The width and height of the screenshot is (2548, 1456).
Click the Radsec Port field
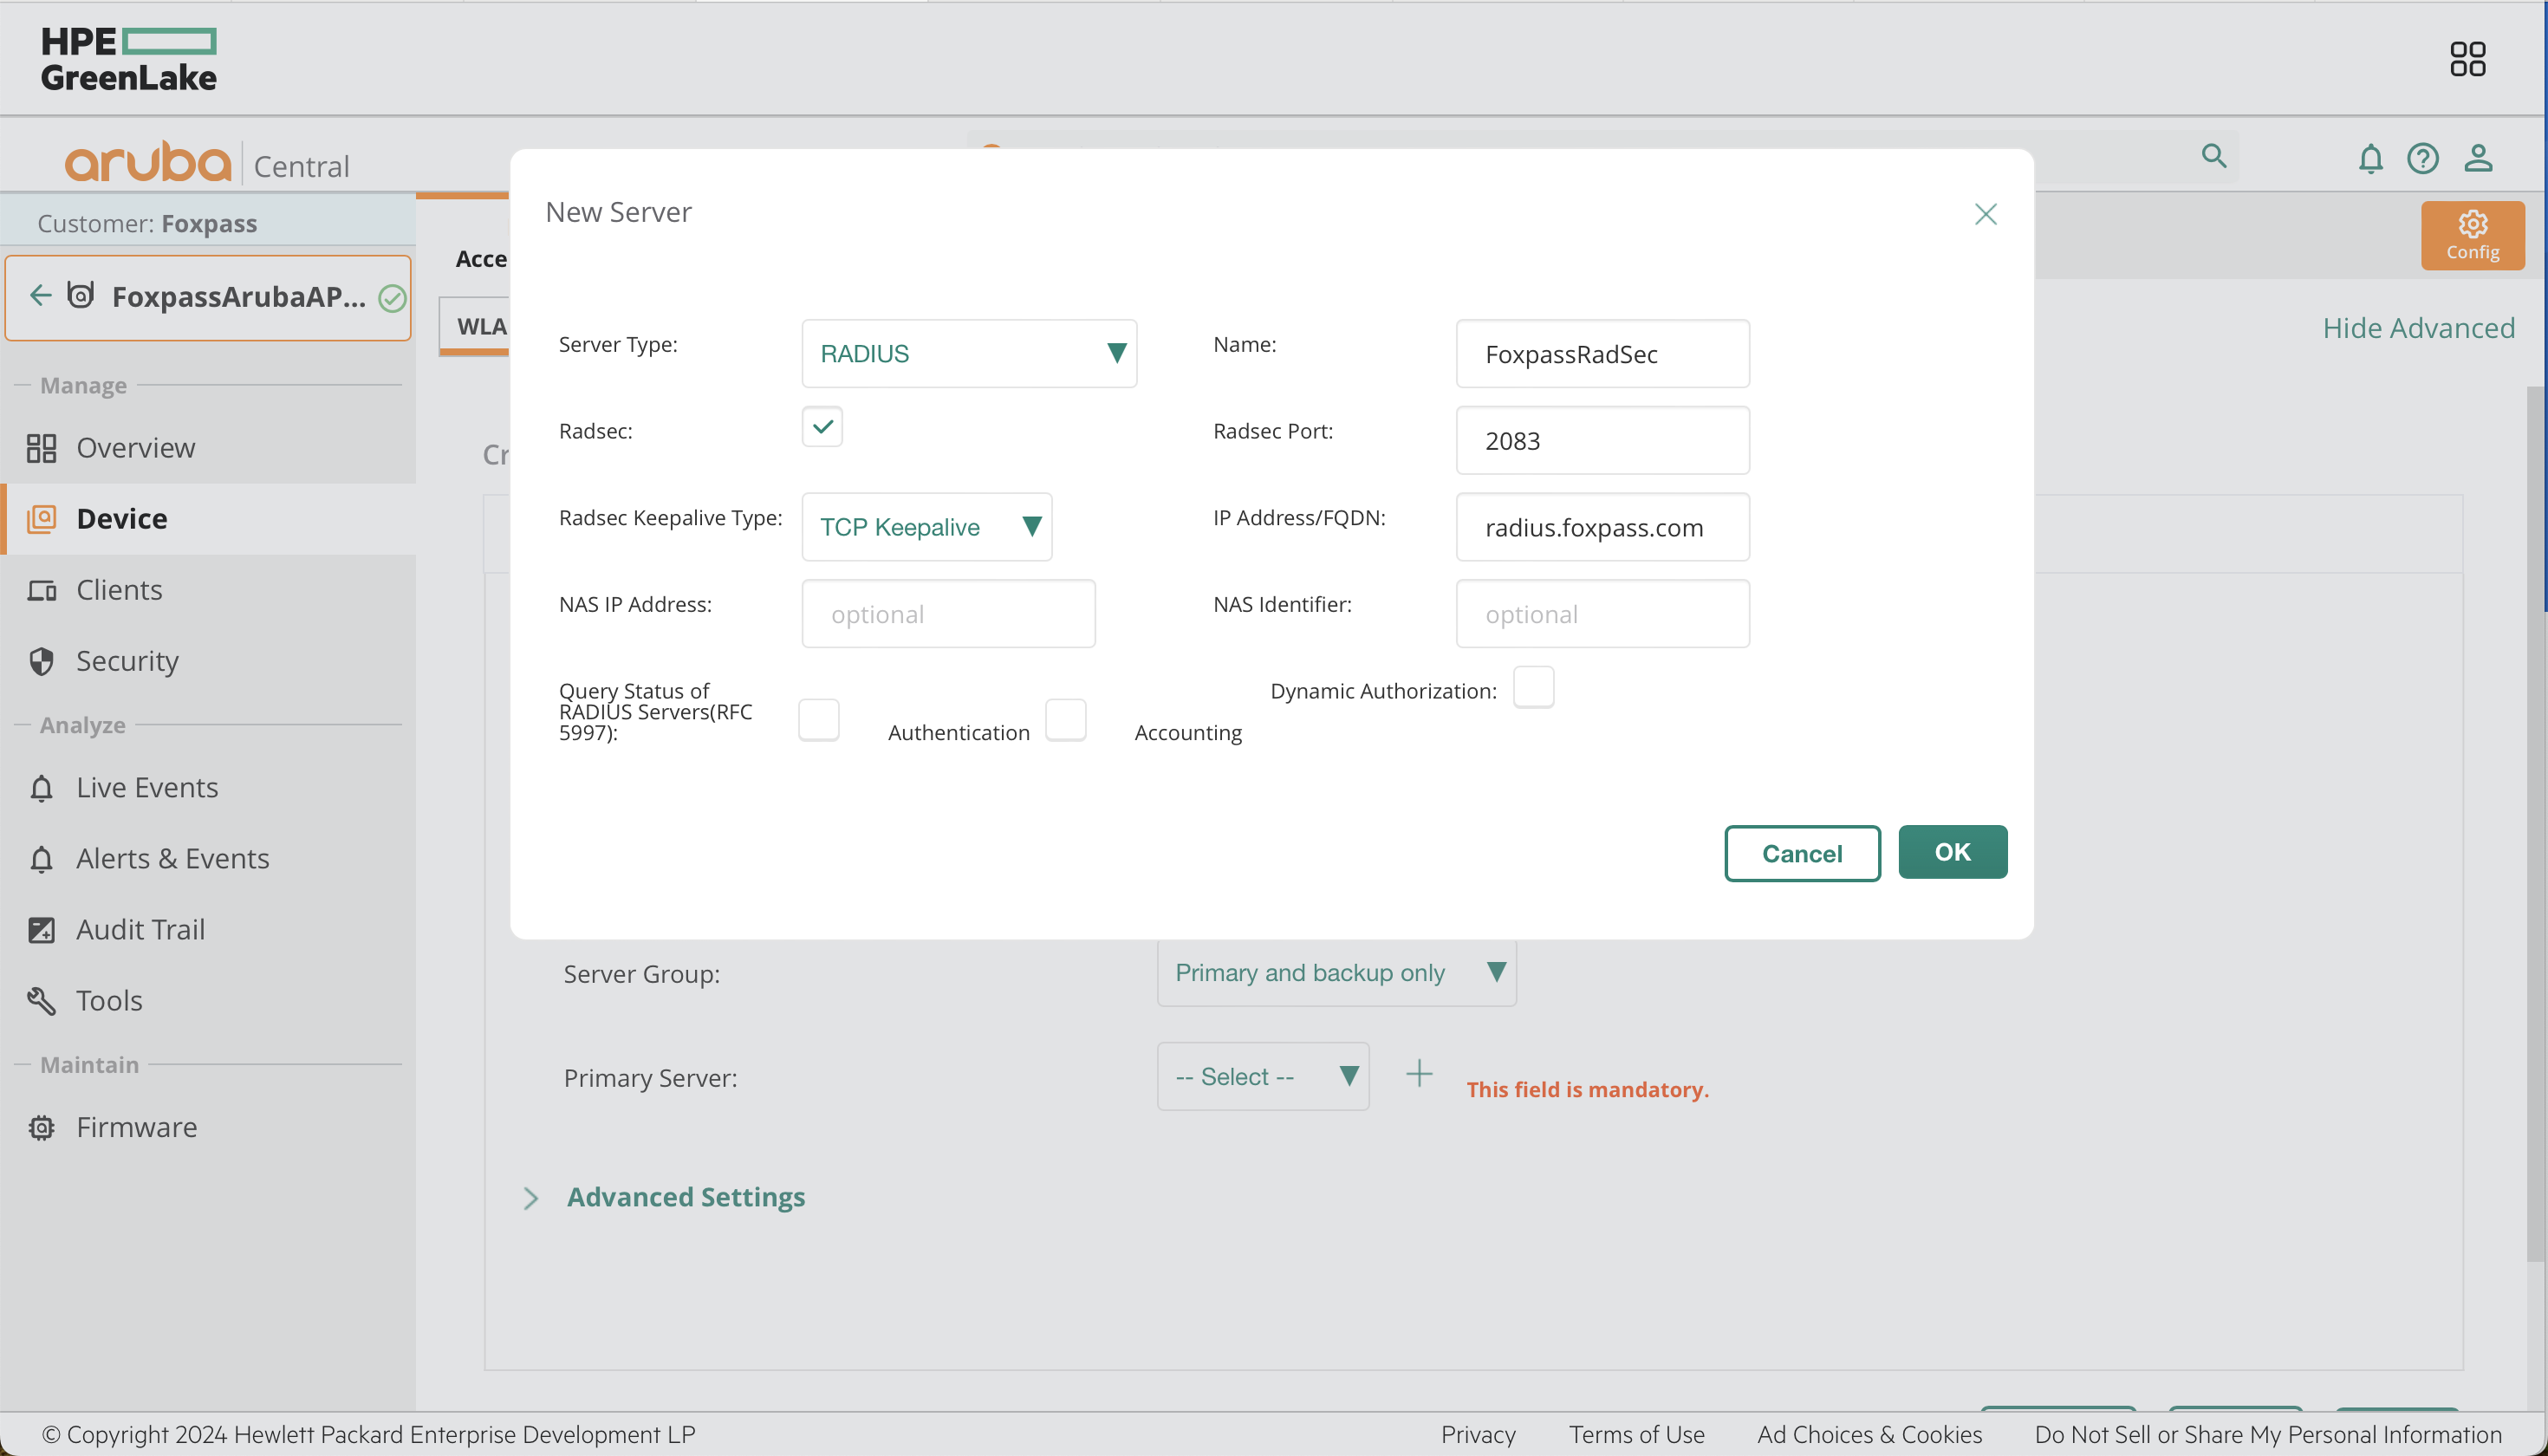pyautogui.click(x=1602, y=441)
